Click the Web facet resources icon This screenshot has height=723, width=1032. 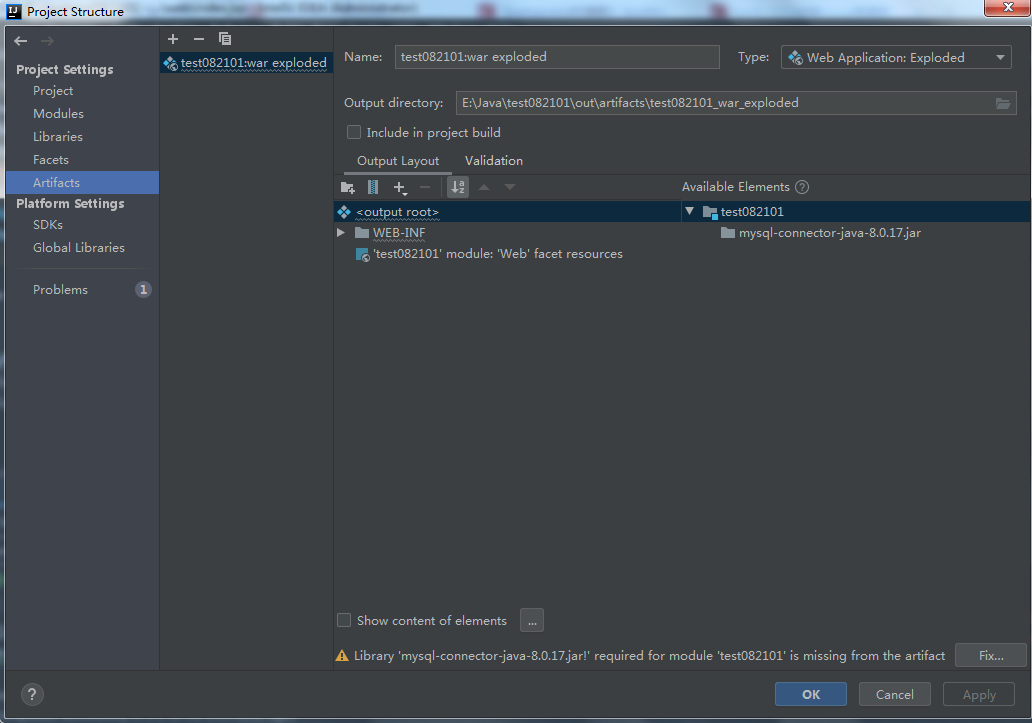[x=363, y=255]
